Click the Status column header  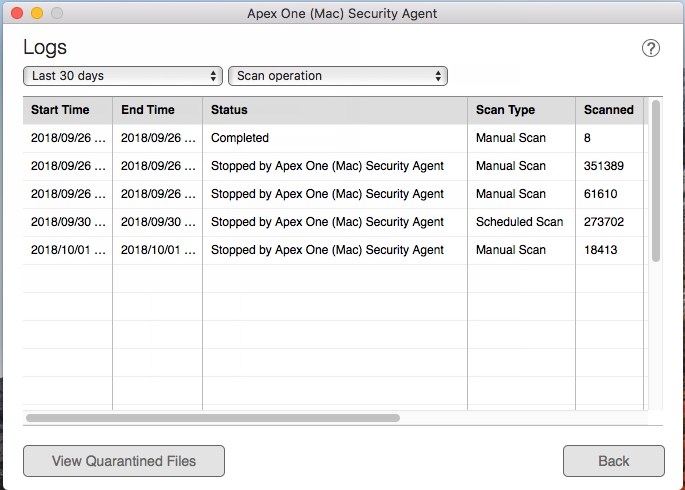tap(334, 110)
